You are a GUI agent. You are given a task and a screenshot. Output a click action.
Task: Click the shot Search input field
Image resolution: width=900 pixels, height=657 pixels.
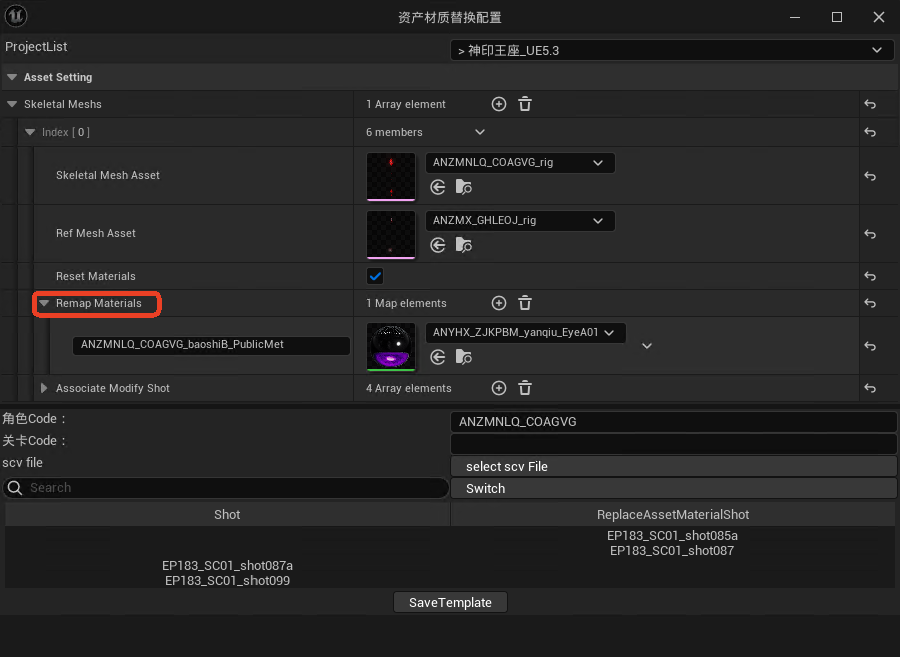point(230,488)
